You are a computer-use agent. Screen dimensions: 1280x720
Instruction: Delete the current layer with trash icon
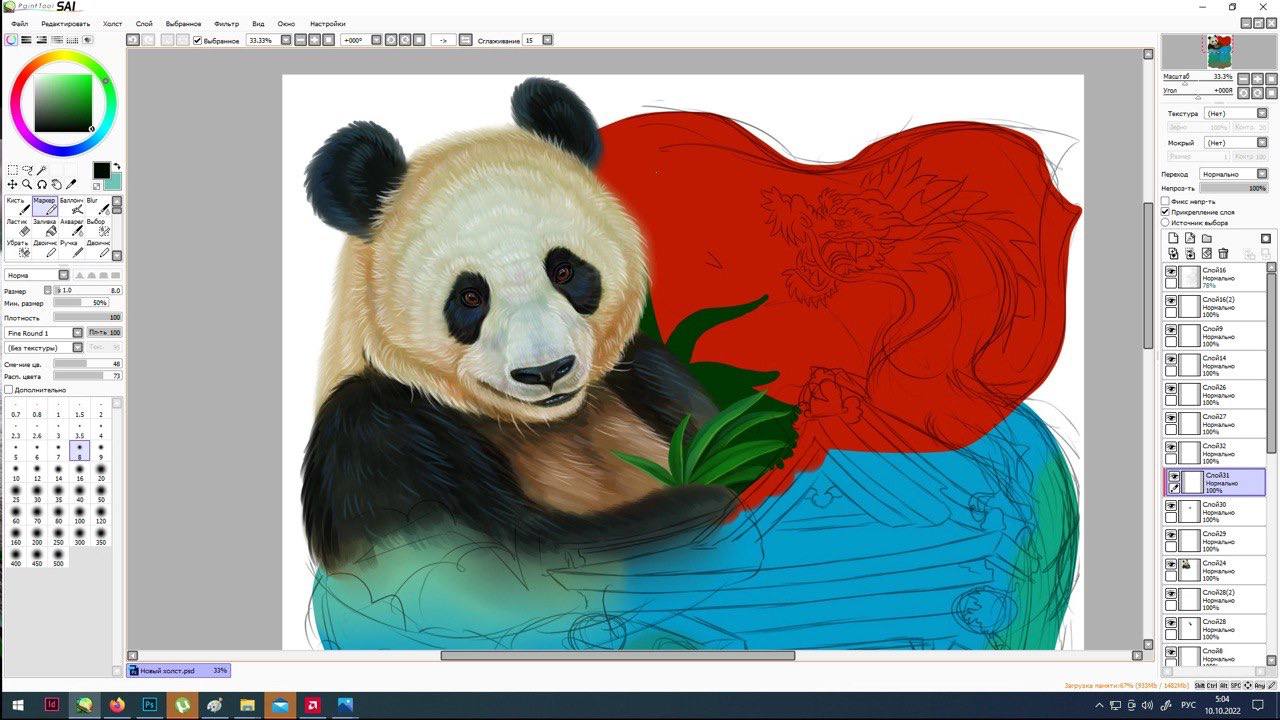tap(1222, 254)
